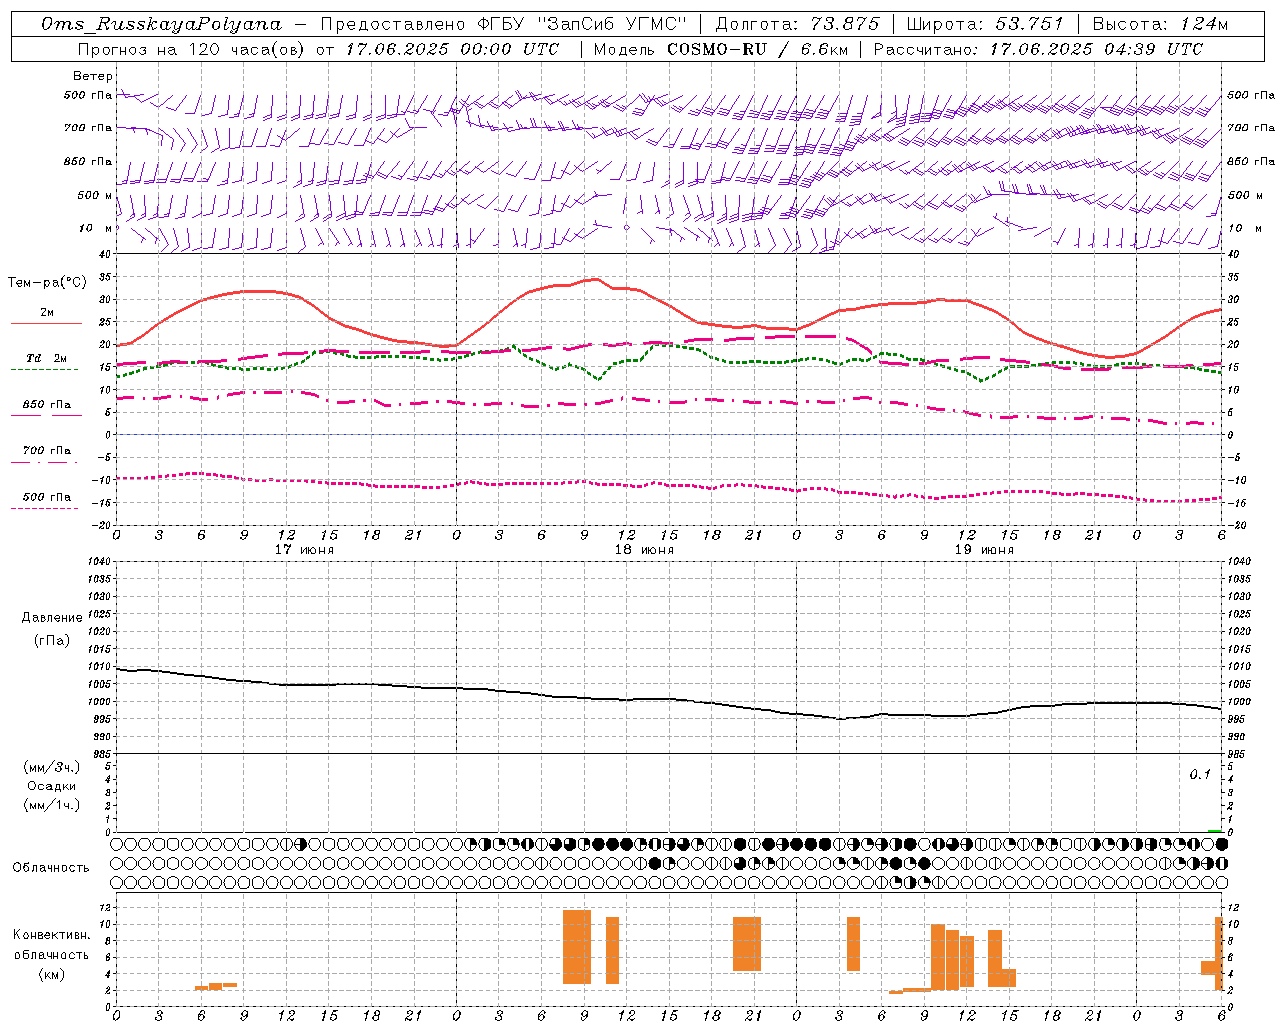Image resolution: width=1280 pixels, height=1024 pixels.
Task: Click the 'Давление' pressure panel label
Action: 52,618
